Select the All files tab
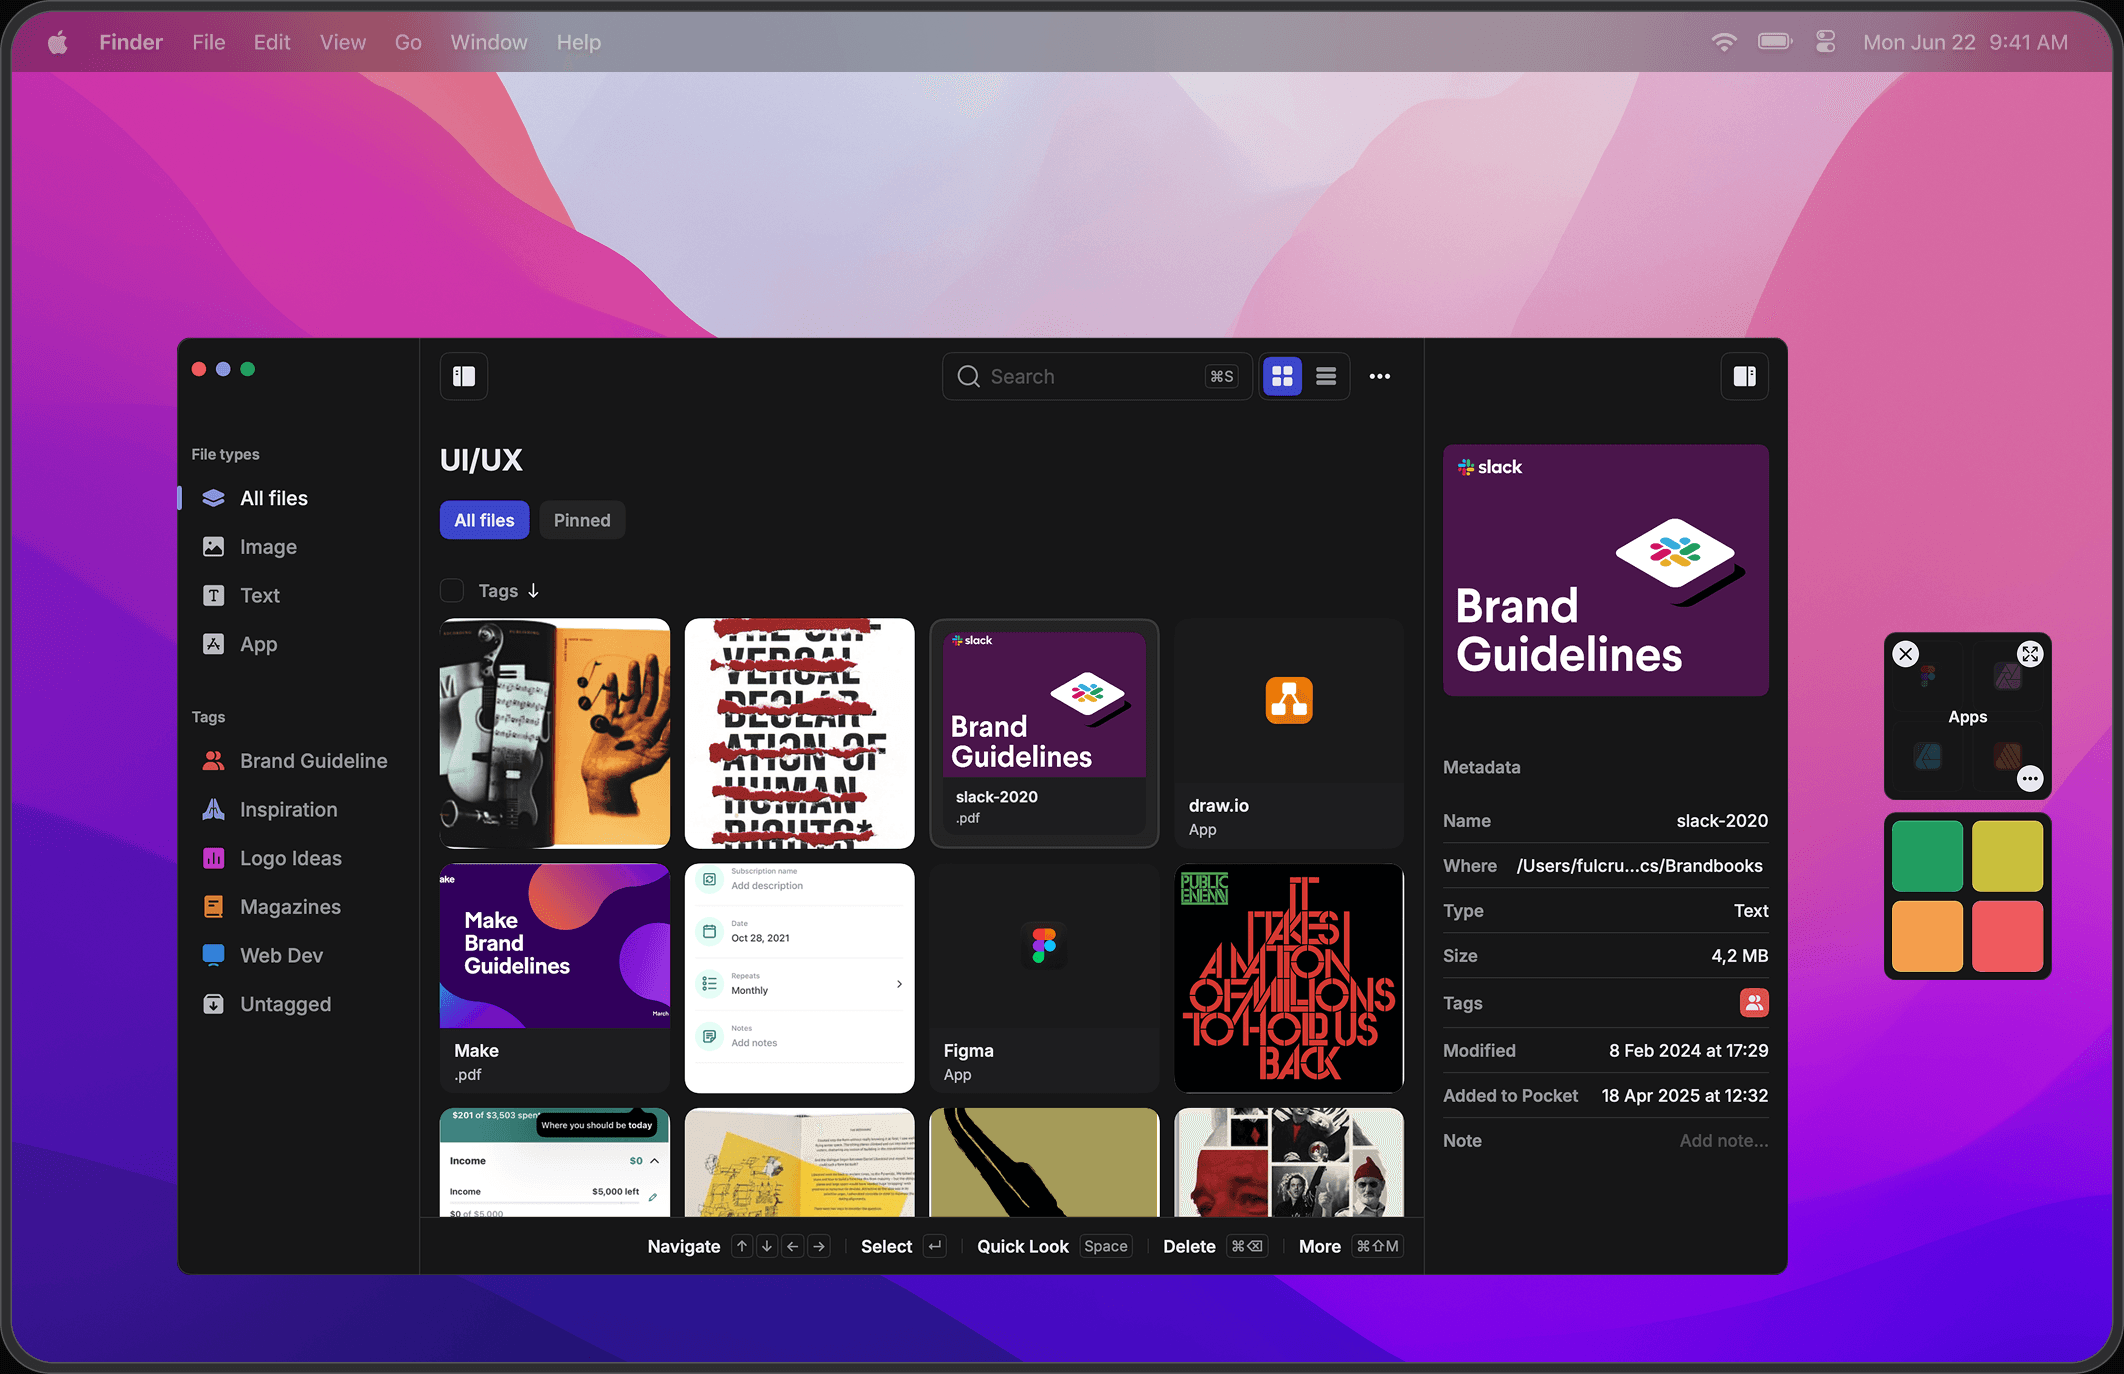The width and height of the screenshot is (2124, 1374). 484,520
